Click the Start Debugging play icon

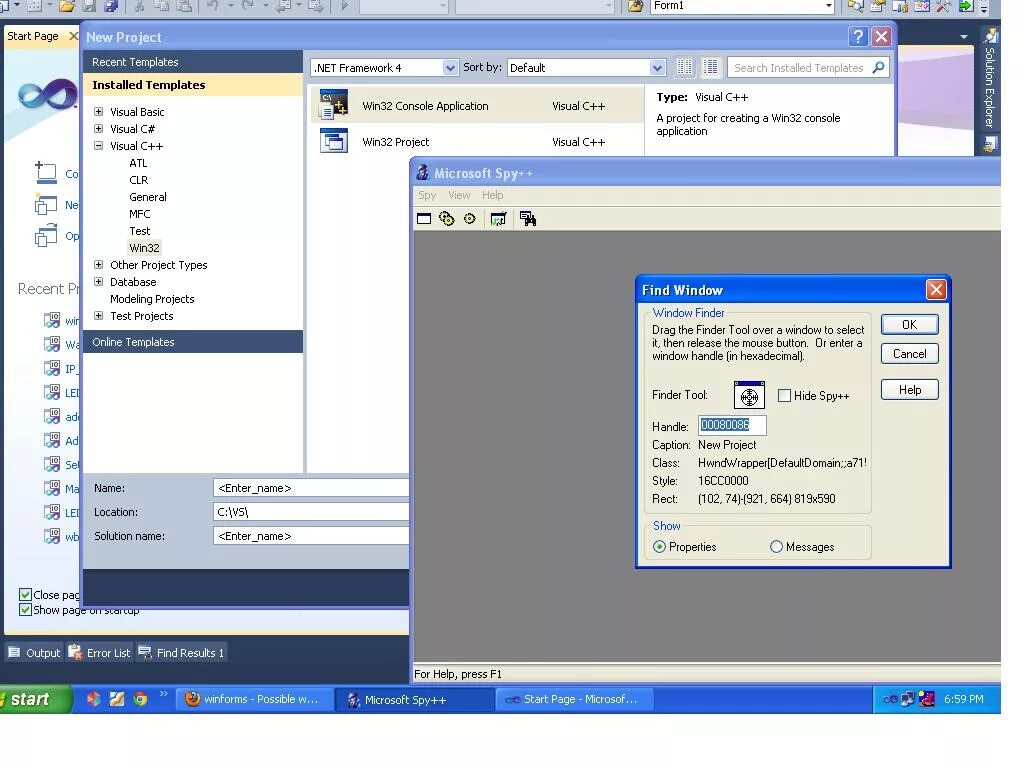click(345, 6)
